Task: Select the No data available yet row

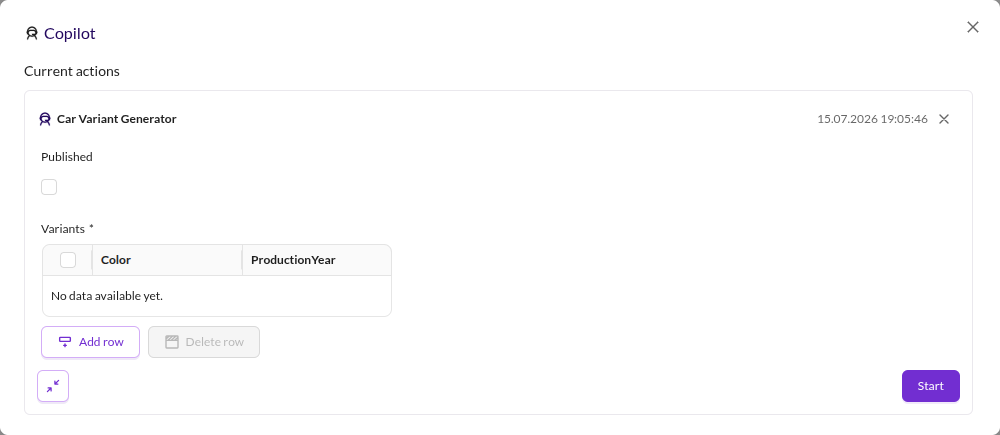Action: coord(217,296)
